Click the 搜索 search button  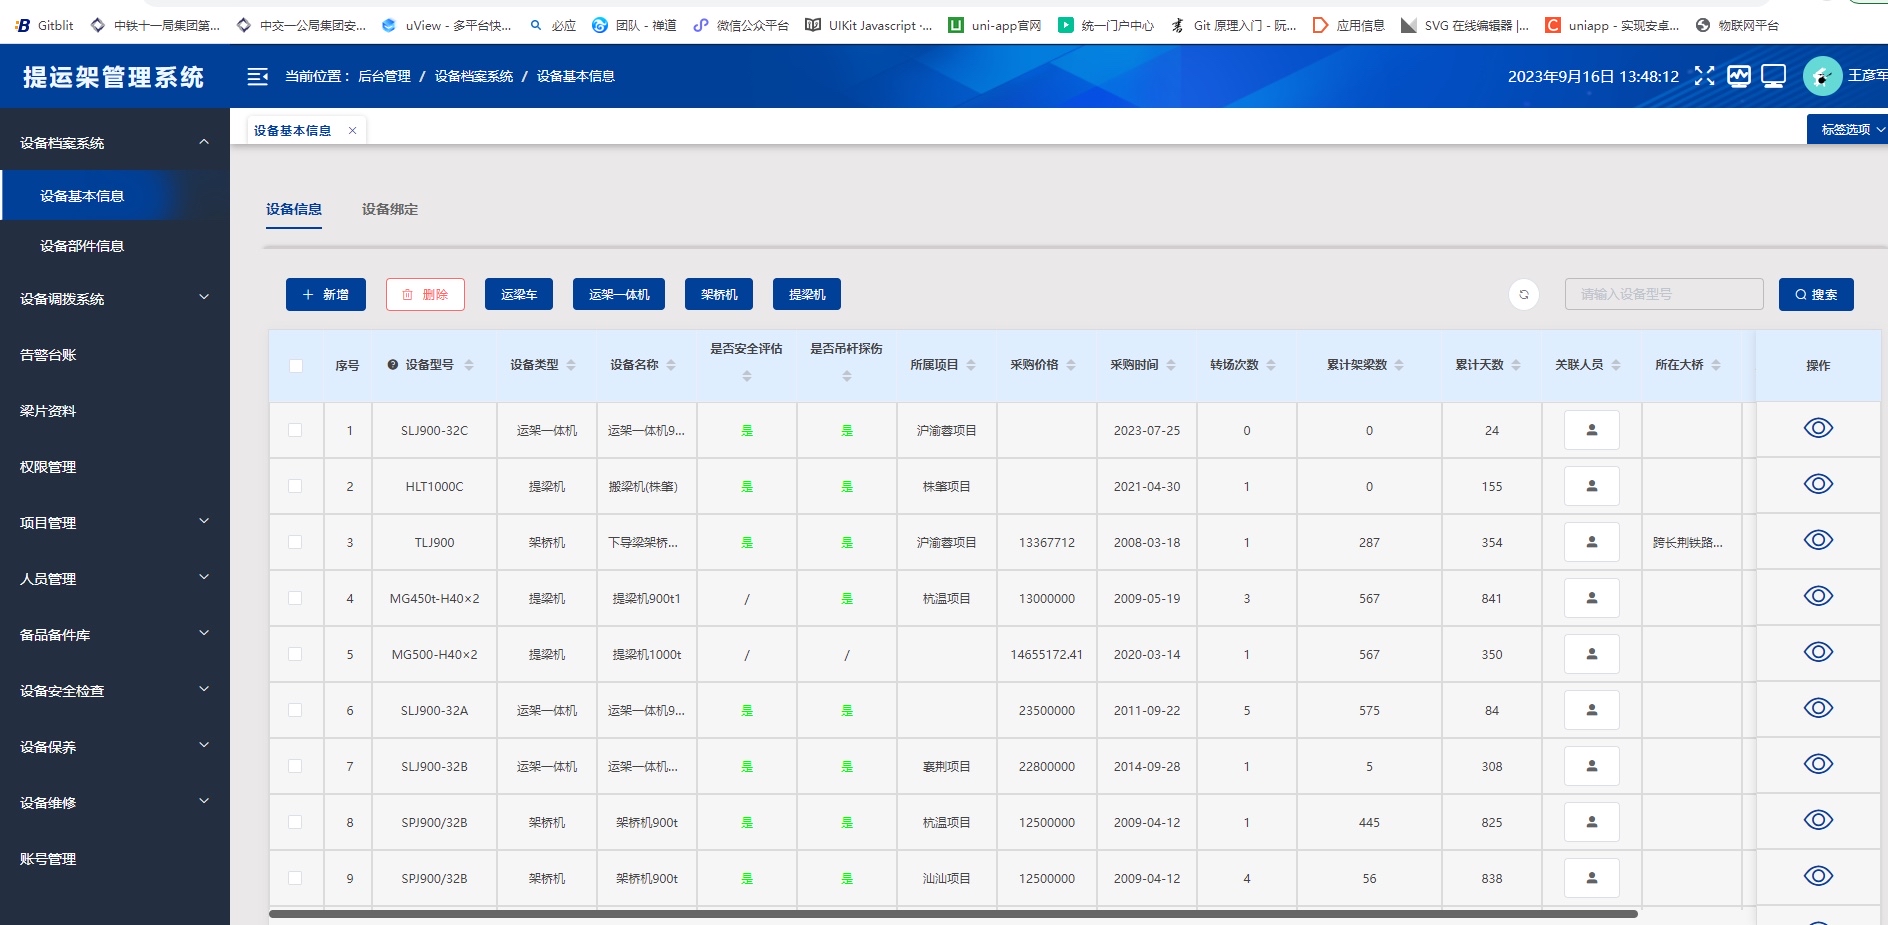(1816, 294)
